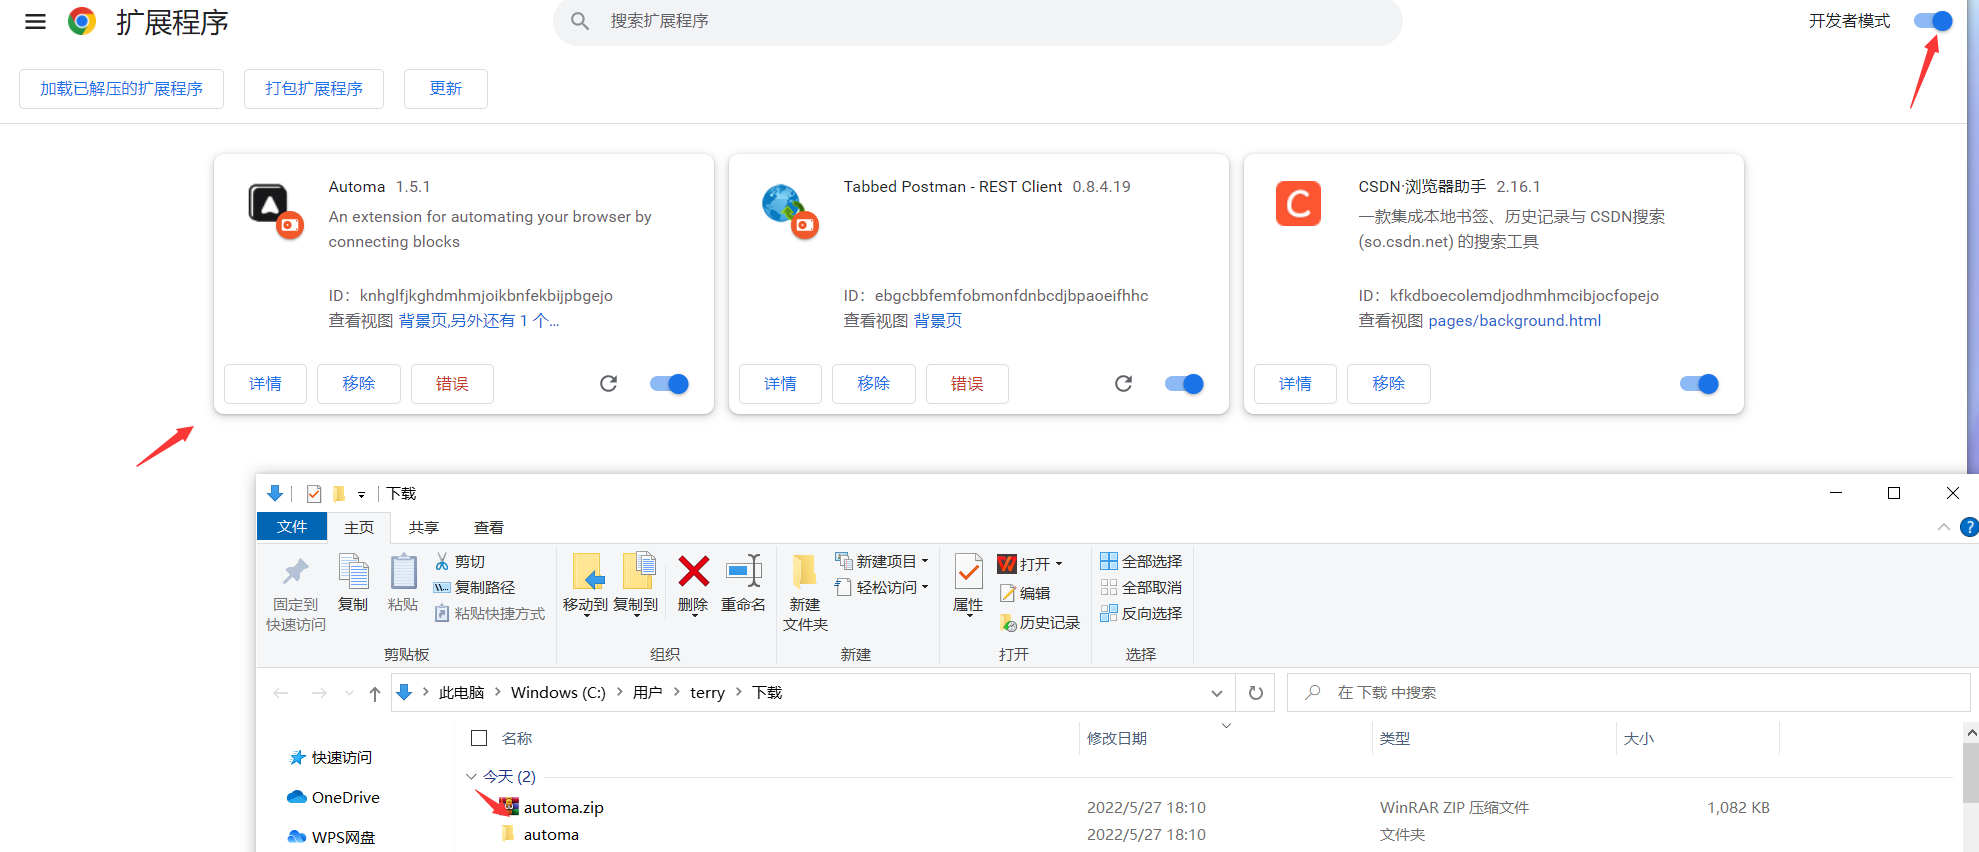The image size is (1979, 852).
Task: Open 详情 for the Automa extension
Action: point(265,384)
